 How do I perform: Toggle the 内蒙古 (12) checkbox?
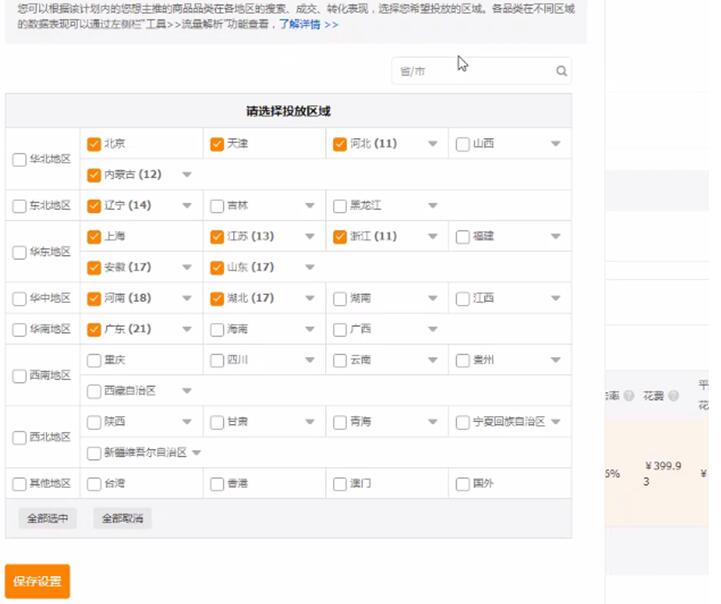[94, 175]
